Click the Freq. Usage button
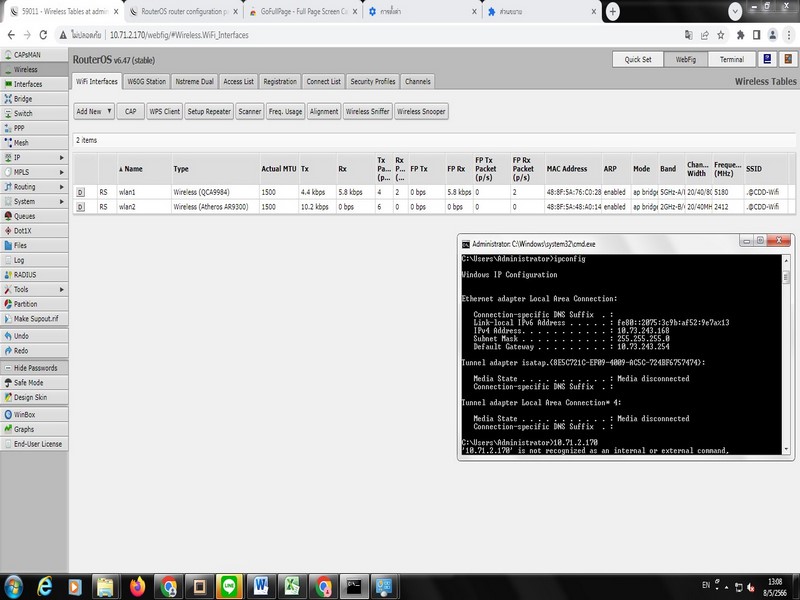800x600 pixels. click(x=285, y=111)
